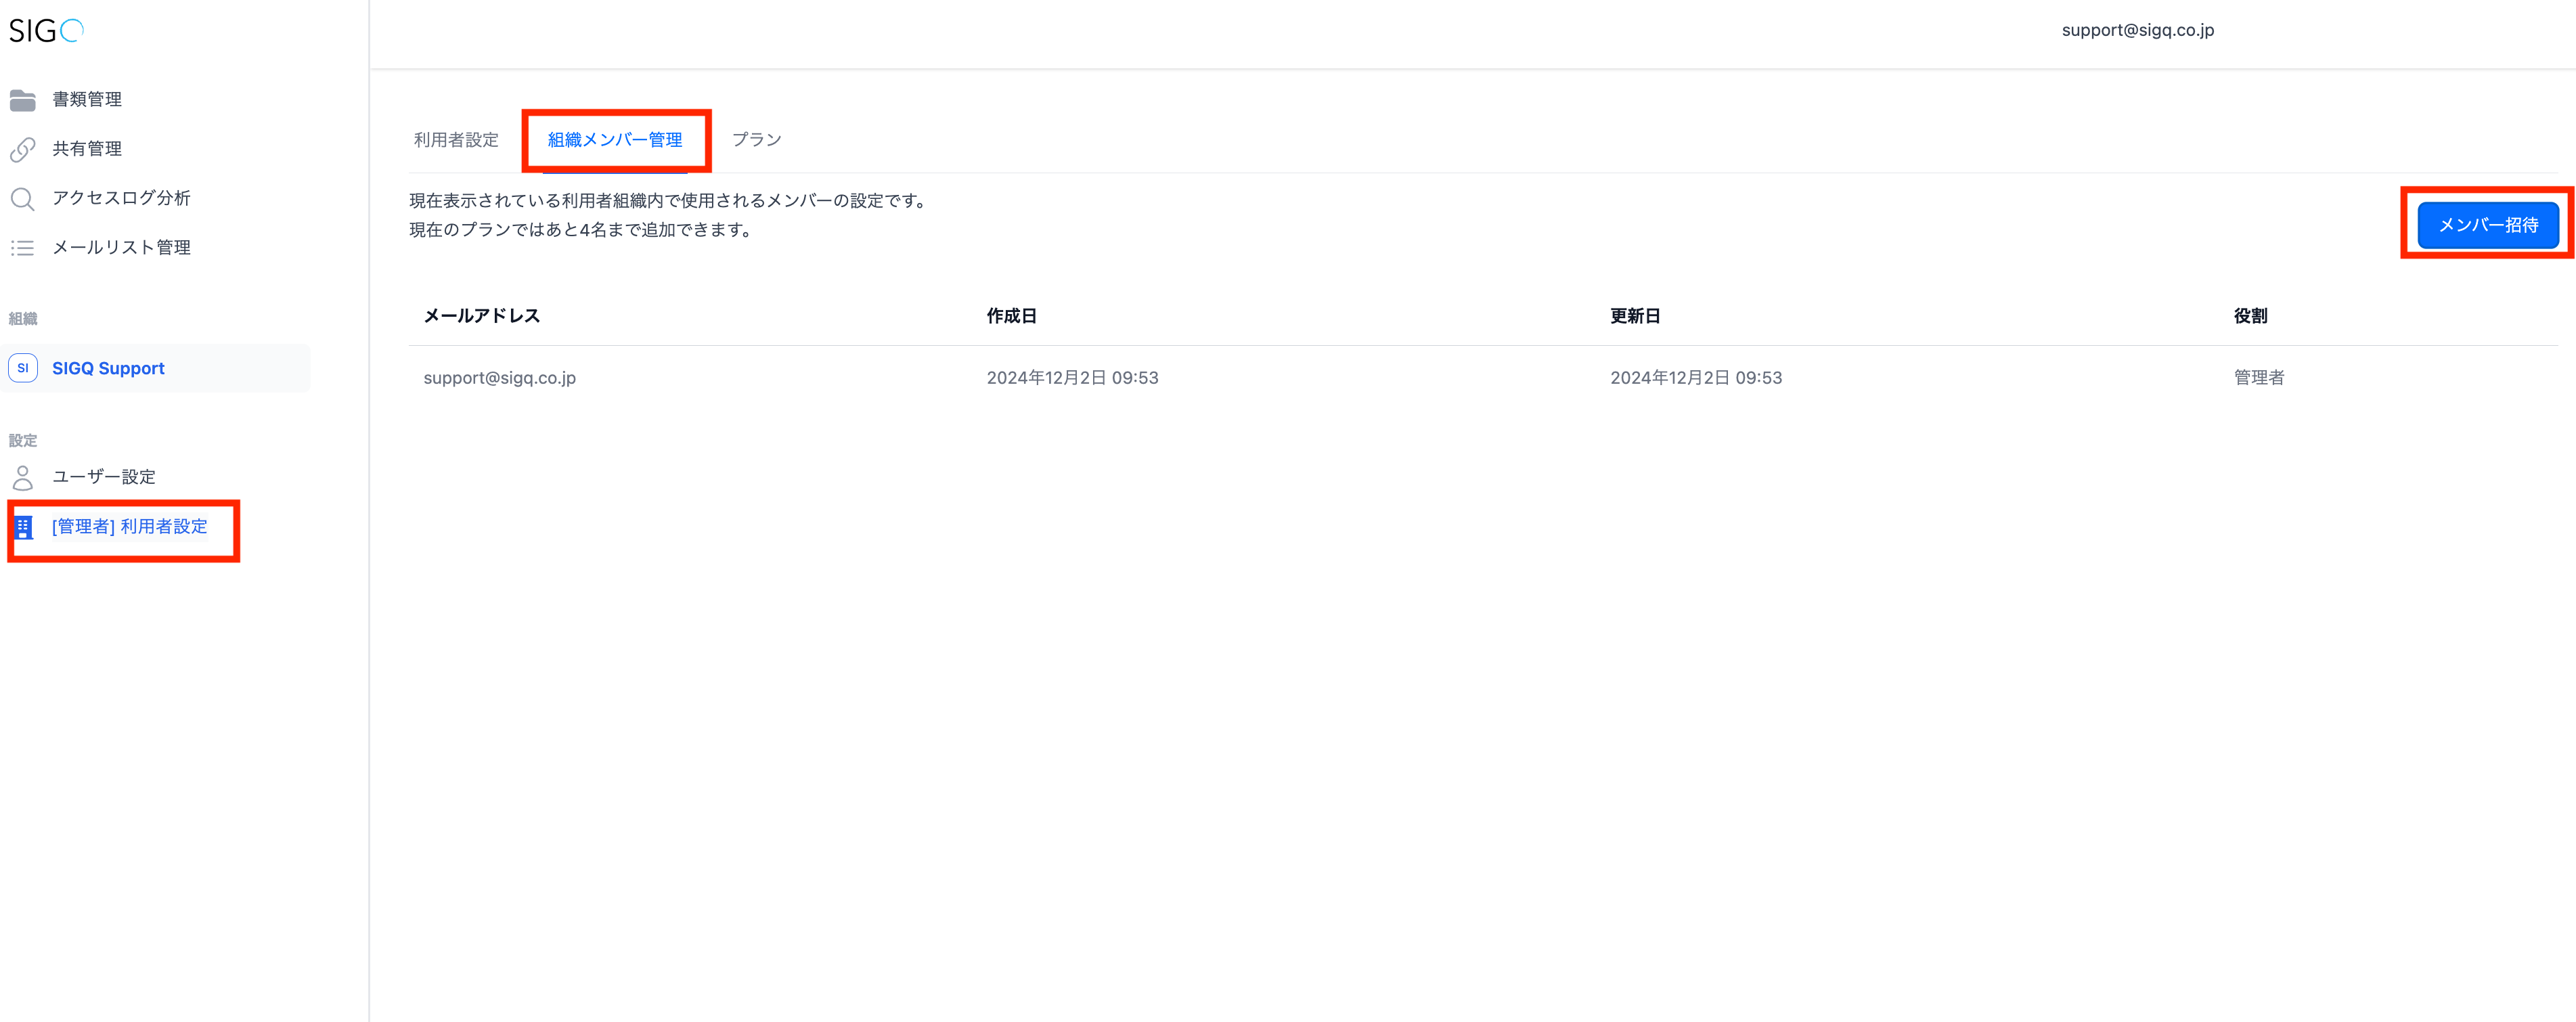This screenshot has height=1022, width=2576.
Task: Open 書類管理 in the sidebar
Action: [x=87, y=99]
